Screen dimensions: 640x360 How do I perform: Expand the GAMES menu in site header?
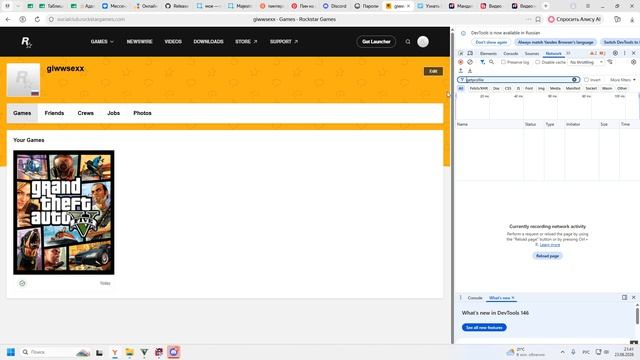(102, 42)
